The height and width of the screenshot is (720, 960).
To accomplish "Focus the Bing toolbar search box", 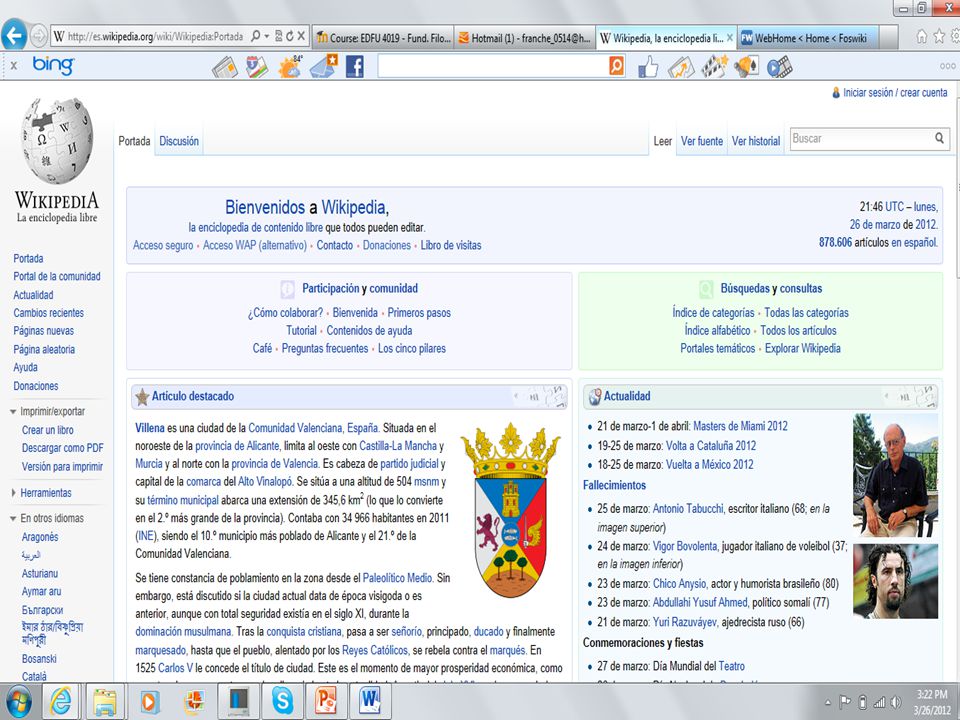I will pos(493,66).
